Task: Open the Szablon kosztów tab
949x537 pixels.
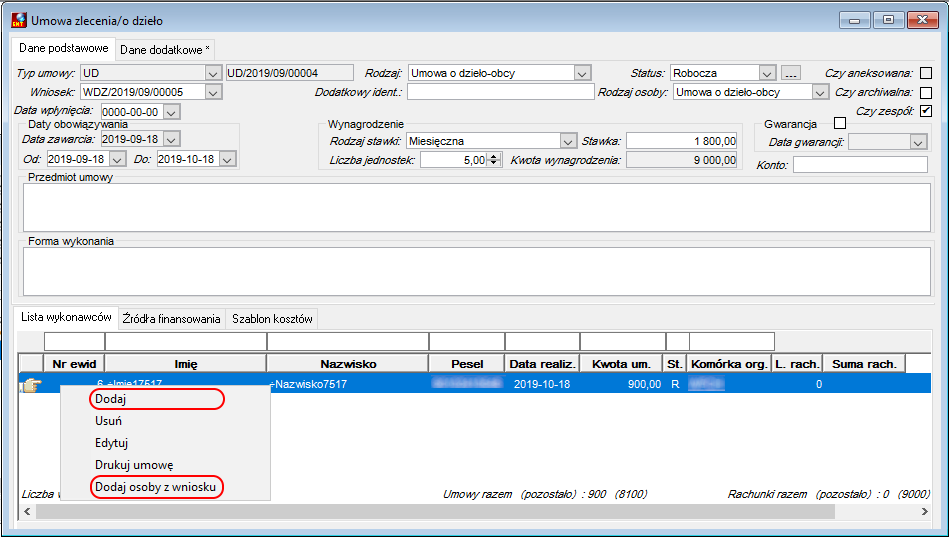Action: (x=272, y=318)
